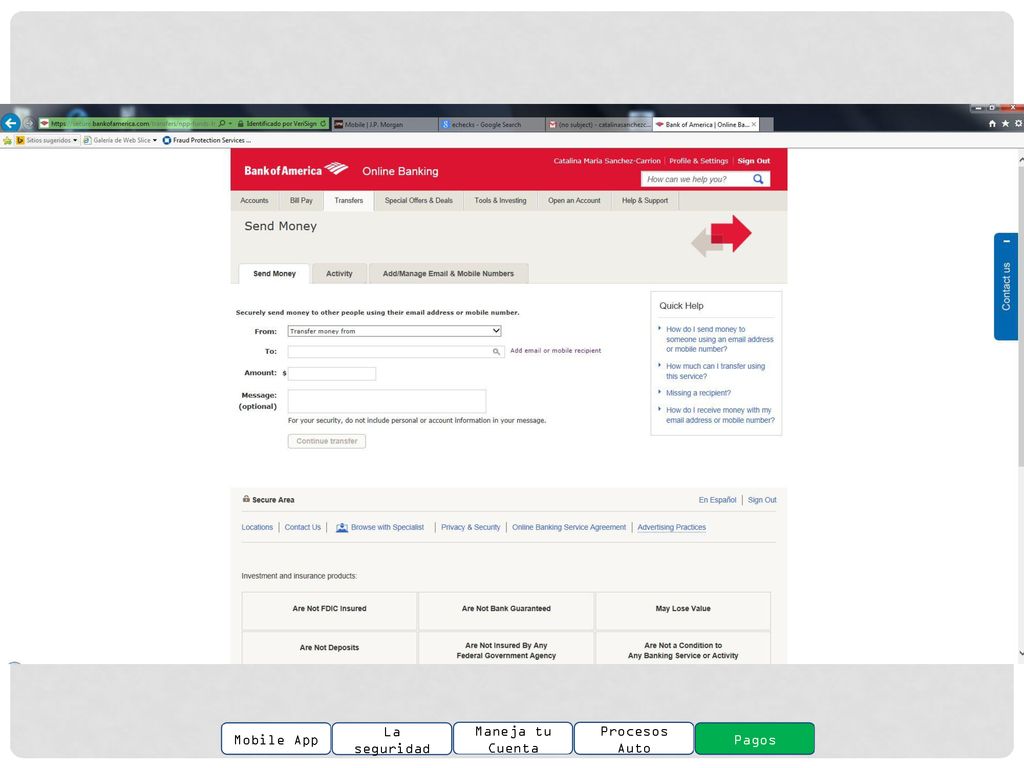Click the Maneja tu Cuenta slide button

coord(513,739)
